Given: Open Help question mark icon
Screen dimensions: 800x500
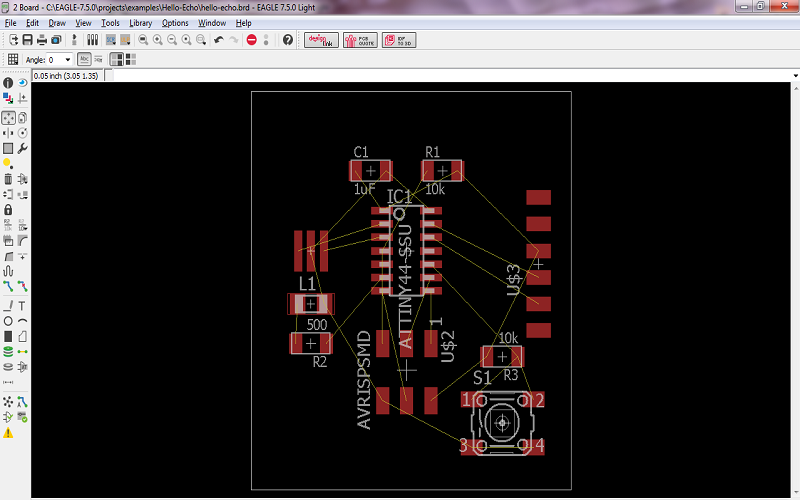Looking at the screenshot, I should pyautogui.click(x=288, y=40).
